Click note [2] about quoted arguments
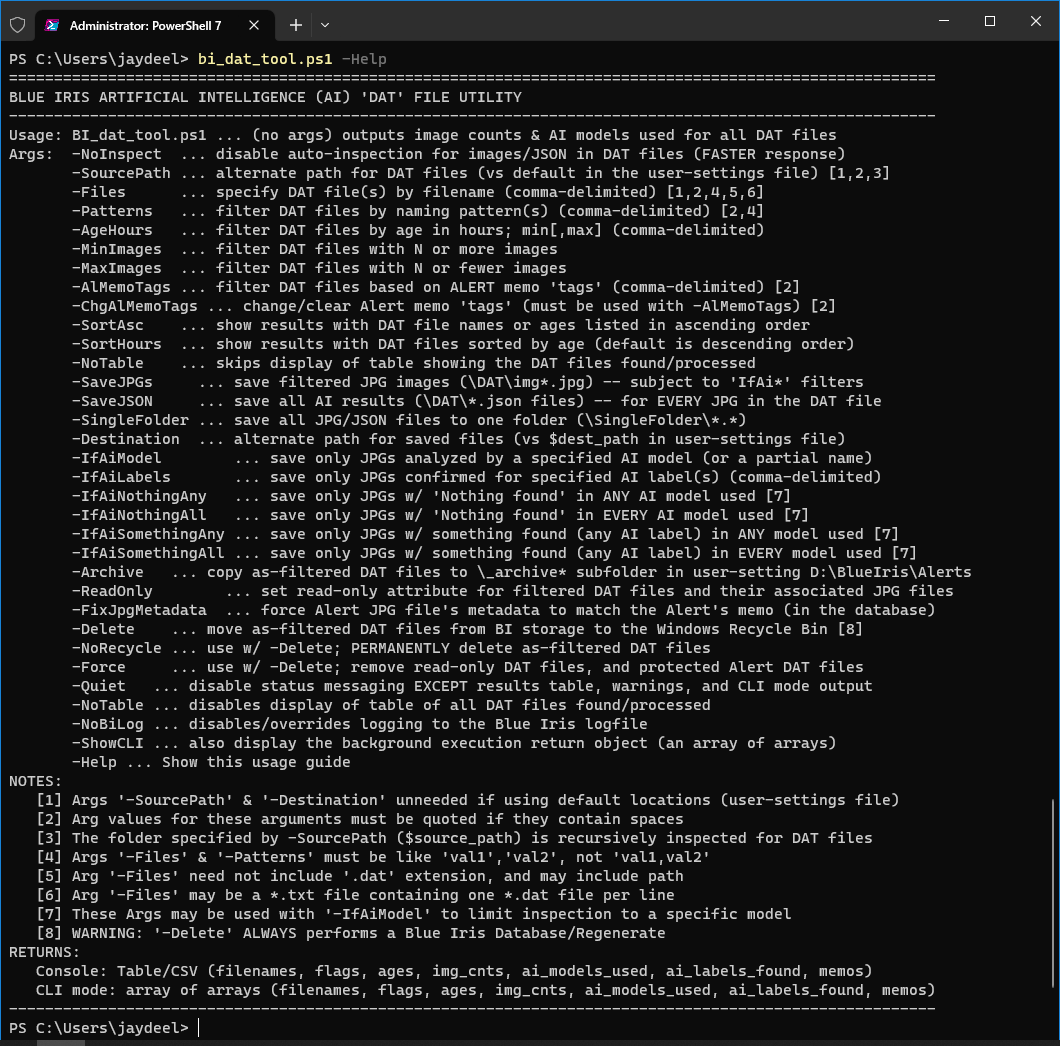Image resolution: width=1060 pixels, height=1046 pixels. tap(360, 818)
